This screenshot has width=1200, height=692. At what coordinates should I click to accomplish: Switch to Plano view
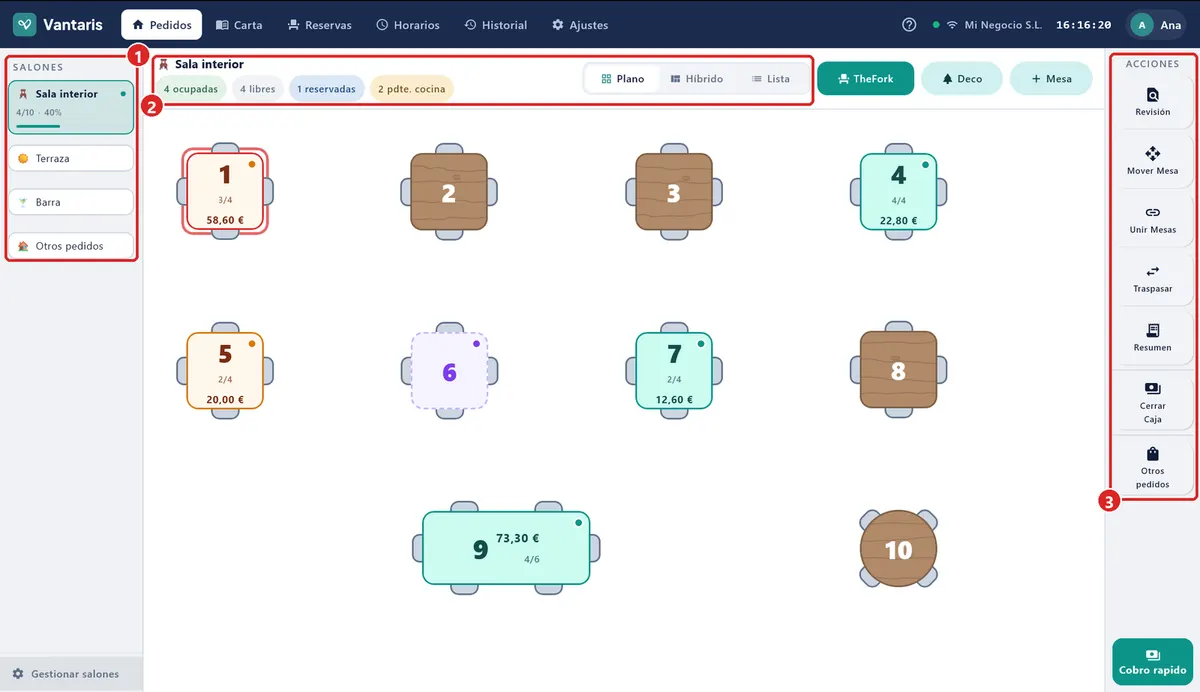[623, 79]
